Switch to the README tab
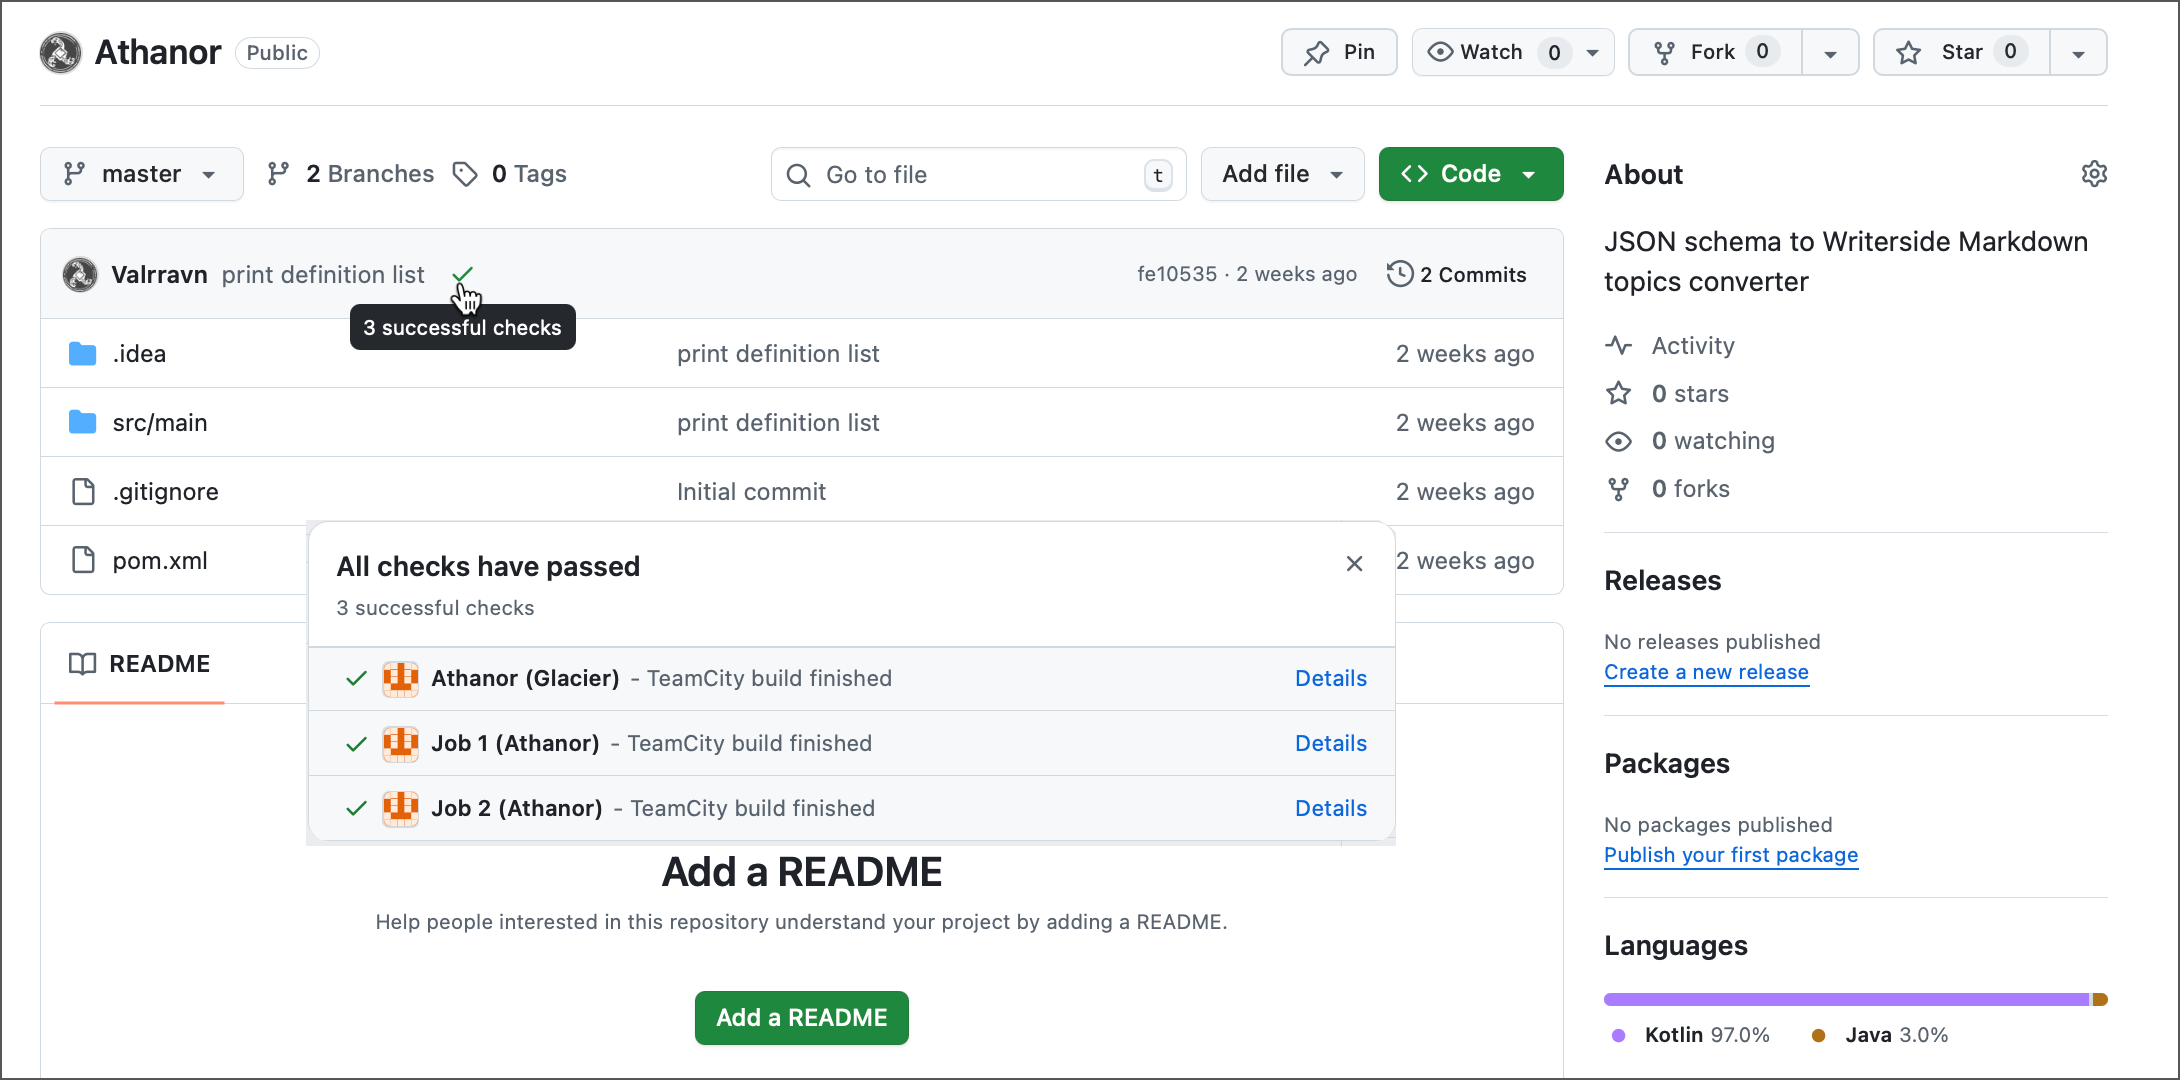The height and width of the screenshot is (1080, 2180). [x=158, y=663]
